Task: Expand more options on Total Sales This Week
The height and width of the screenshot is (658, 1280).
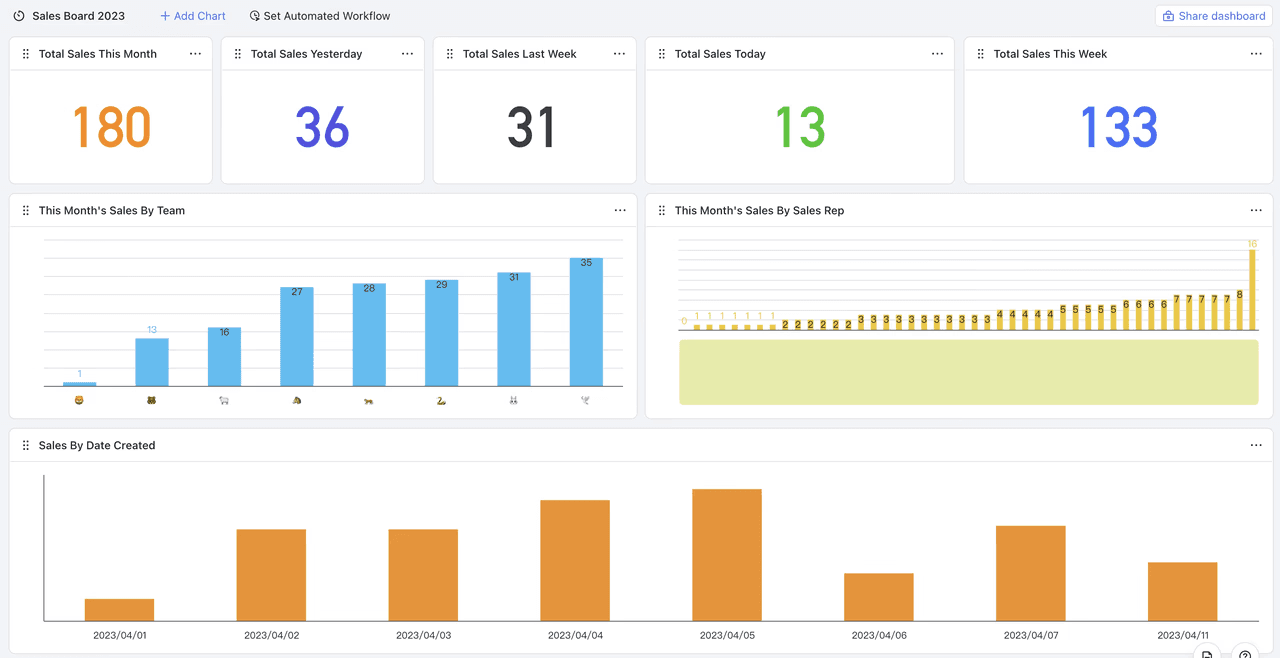Action: pos(1256,54)
